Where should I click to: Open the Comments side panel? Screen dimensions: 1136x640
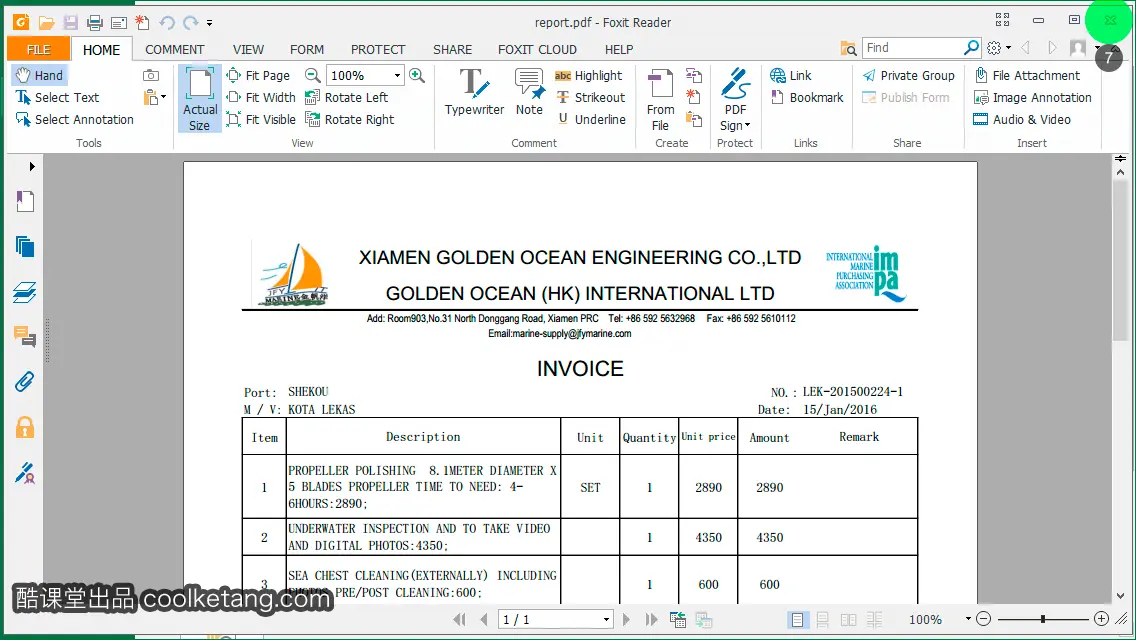pyautogui.click(x=25, y=336)
